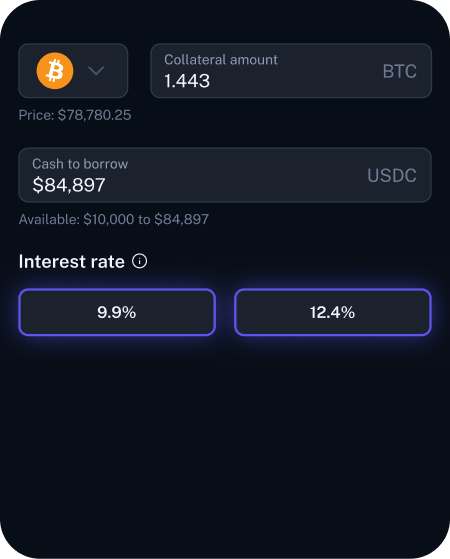Open the Interest rate info icon

(139, 261)
